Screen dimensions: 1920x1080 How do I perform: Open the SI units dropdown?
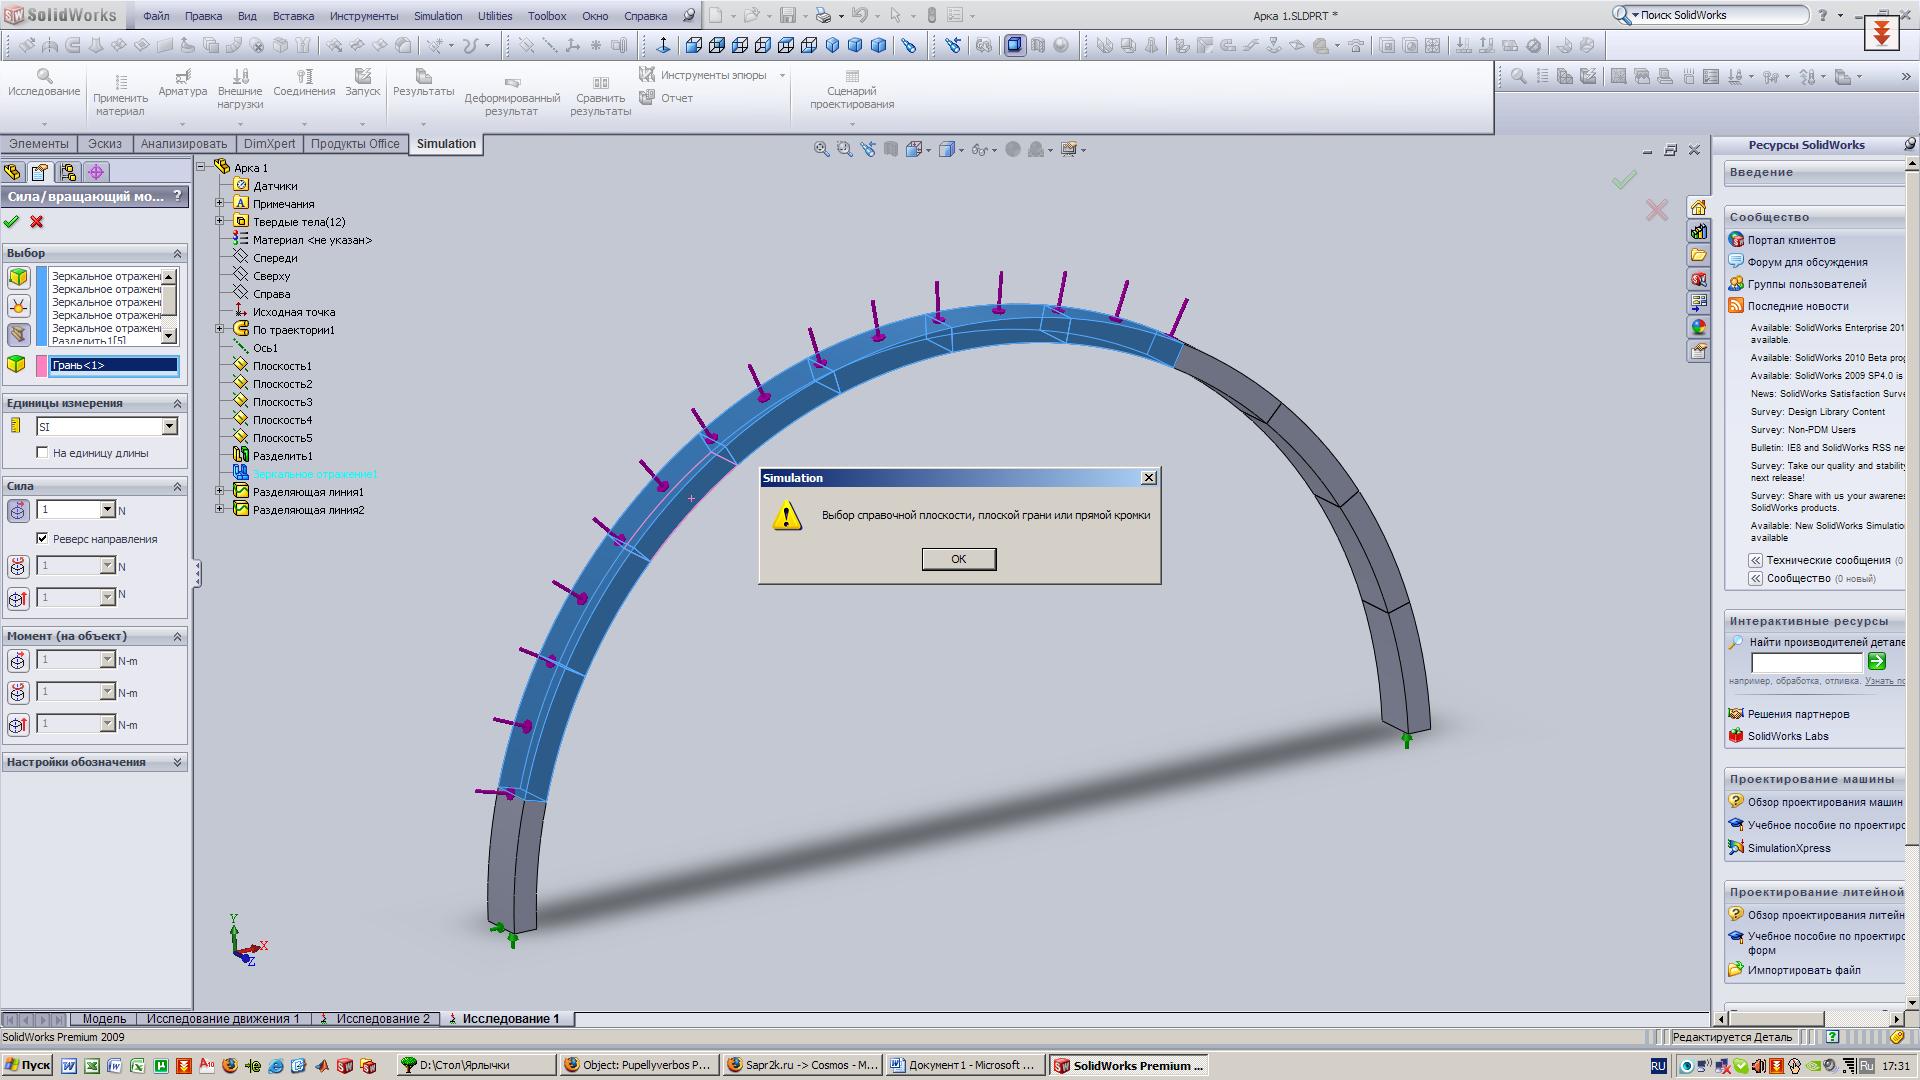(169, 427)
